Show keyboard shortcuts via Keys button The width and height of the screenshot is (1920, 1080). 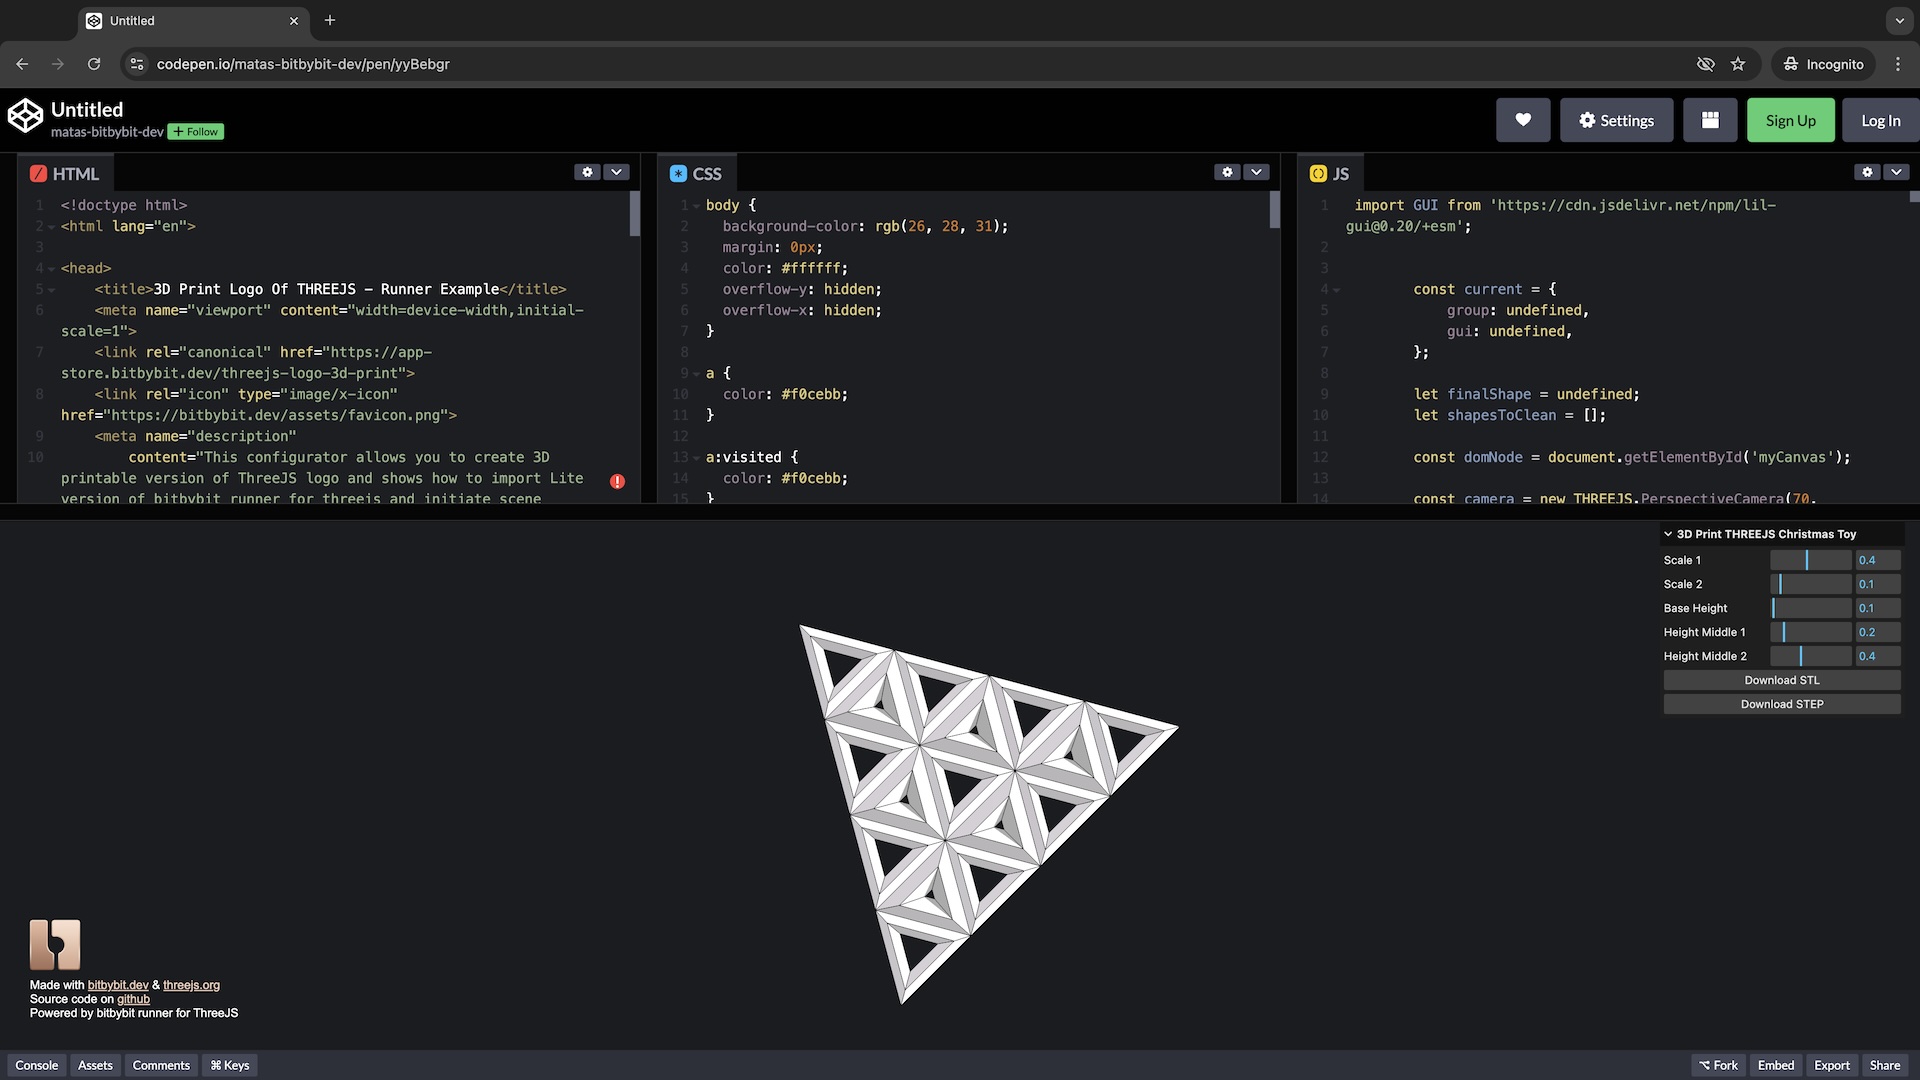pyautogui.click(x=230, y=1065)
